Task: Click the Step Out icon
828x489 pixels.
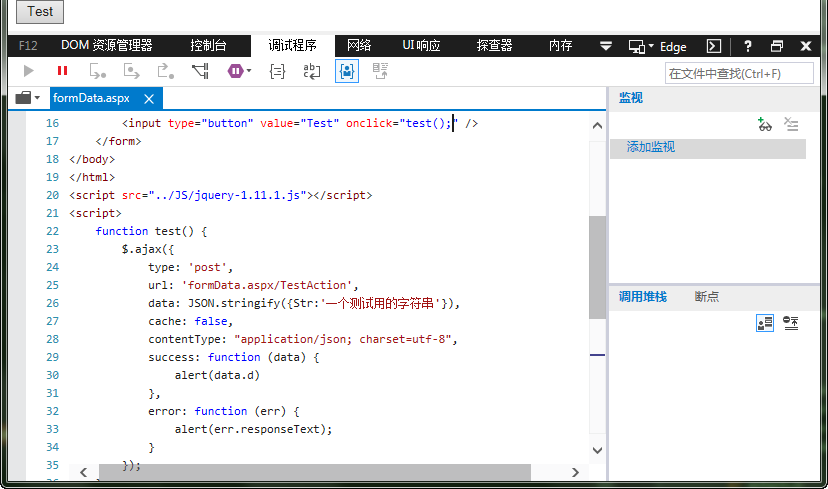Action: (166, 71)
